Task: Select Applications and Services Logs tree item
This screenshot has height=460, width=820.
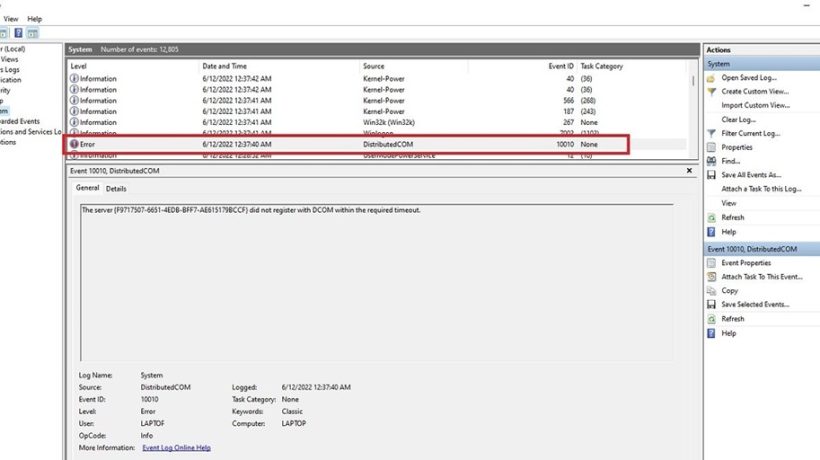Action: coord(30,132)
